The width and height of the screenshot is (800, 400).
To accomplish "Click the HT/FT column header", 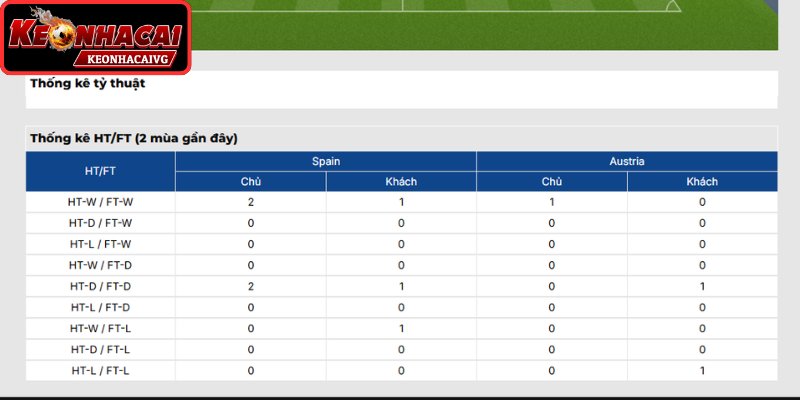I will click(x=101, y=171).
